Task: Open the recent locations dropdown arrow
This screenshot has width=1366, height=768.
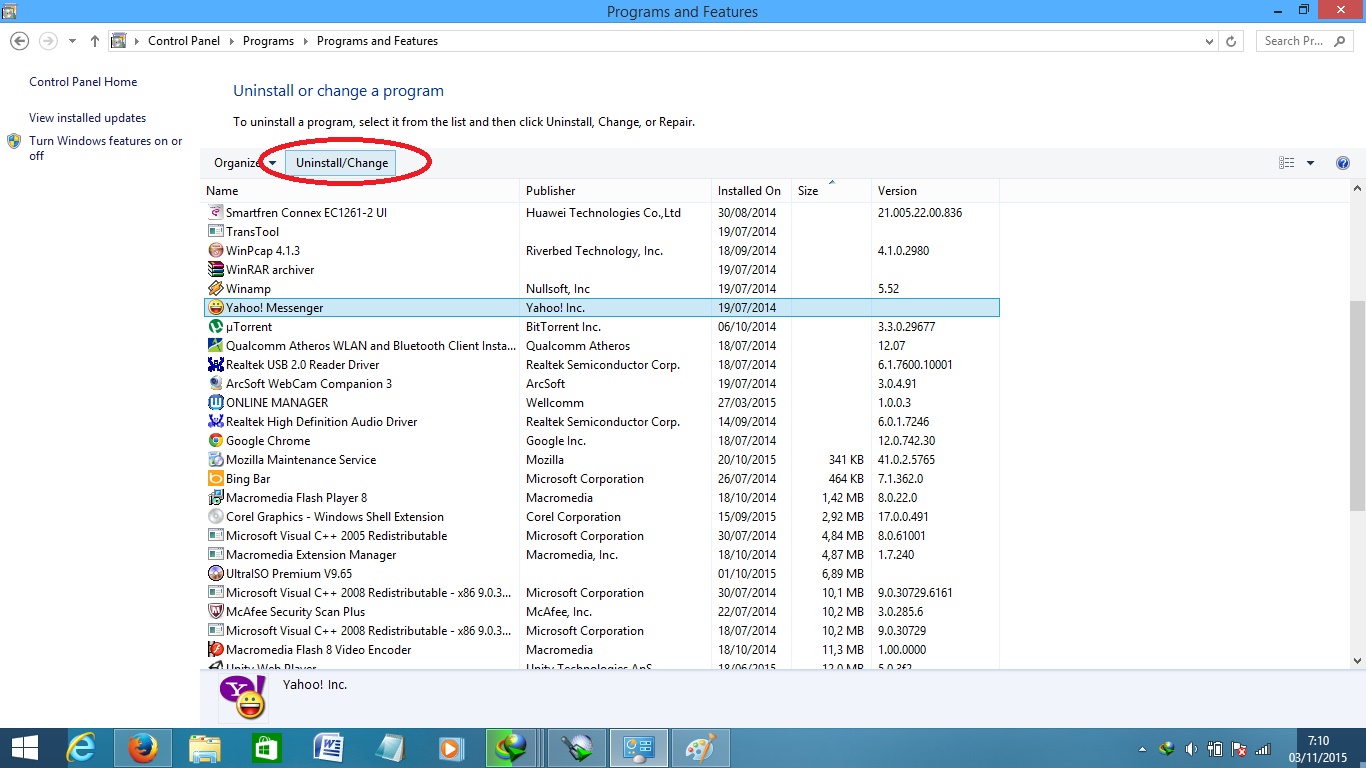Action: click(72, 41)
